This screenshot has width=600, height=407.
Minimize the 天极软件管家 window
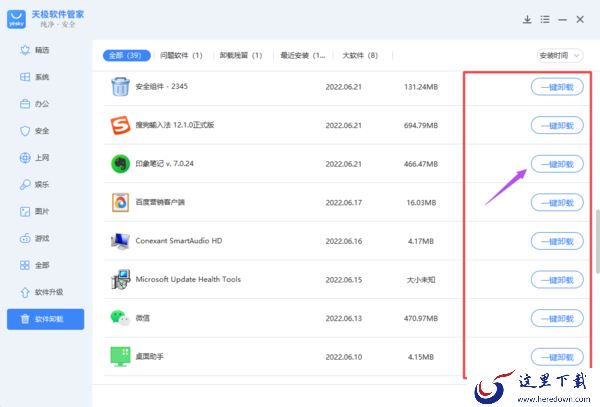click(x=562, y=20)
